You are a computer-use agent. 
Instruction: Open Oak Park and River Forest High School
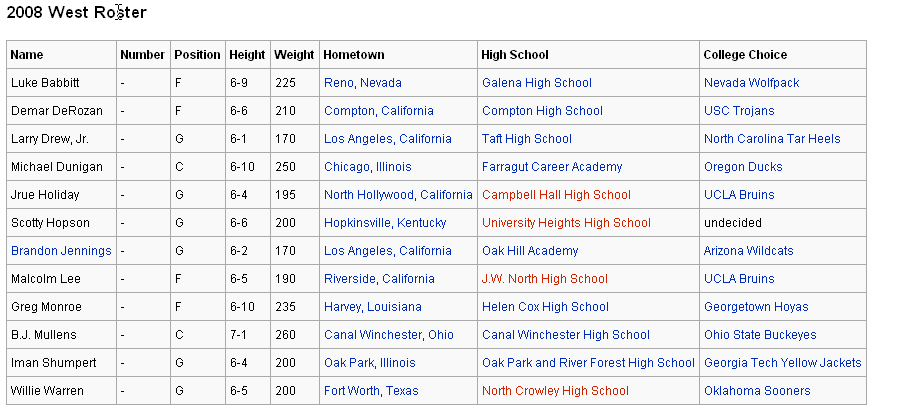[x=588, y=363]
